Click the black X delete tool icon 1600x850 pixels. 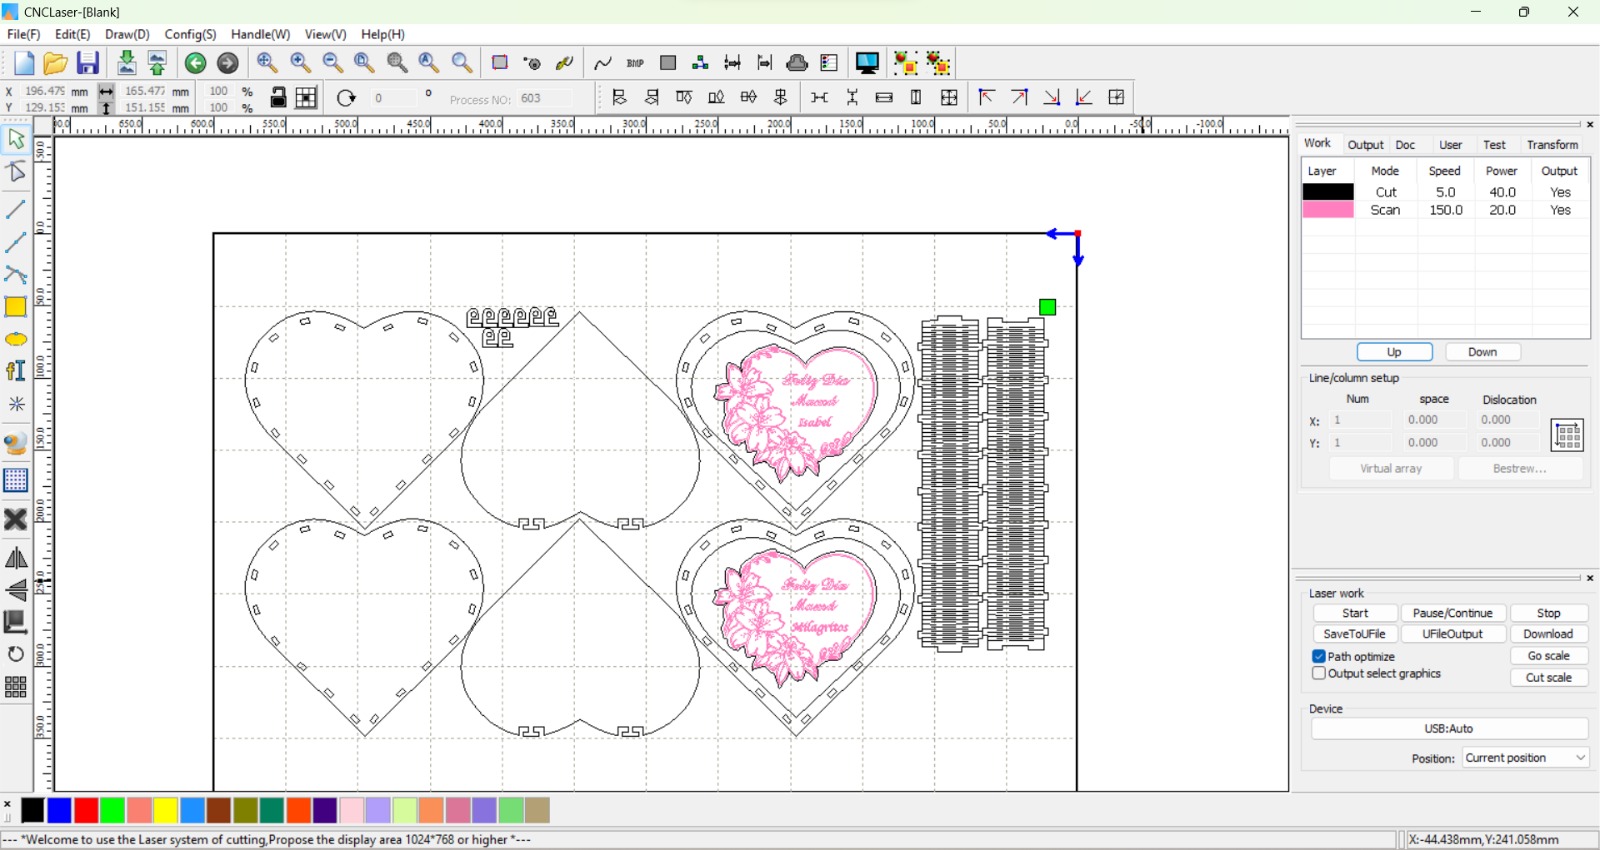click(16, 520)
